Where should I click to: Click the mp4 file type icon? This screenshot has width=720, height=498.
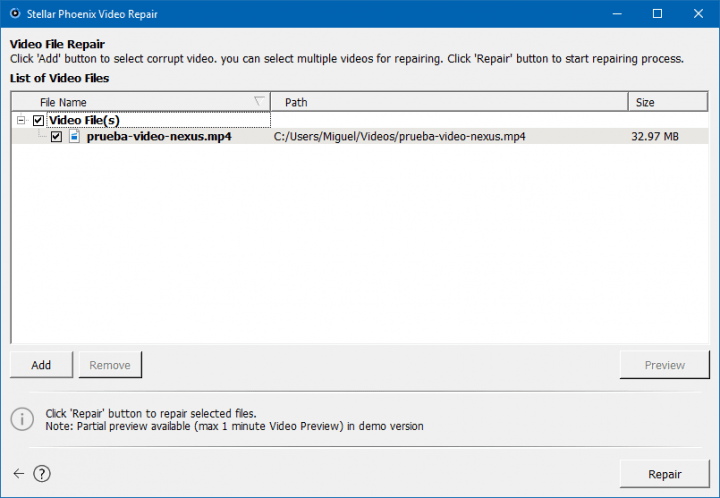click(x=74, y=136)
